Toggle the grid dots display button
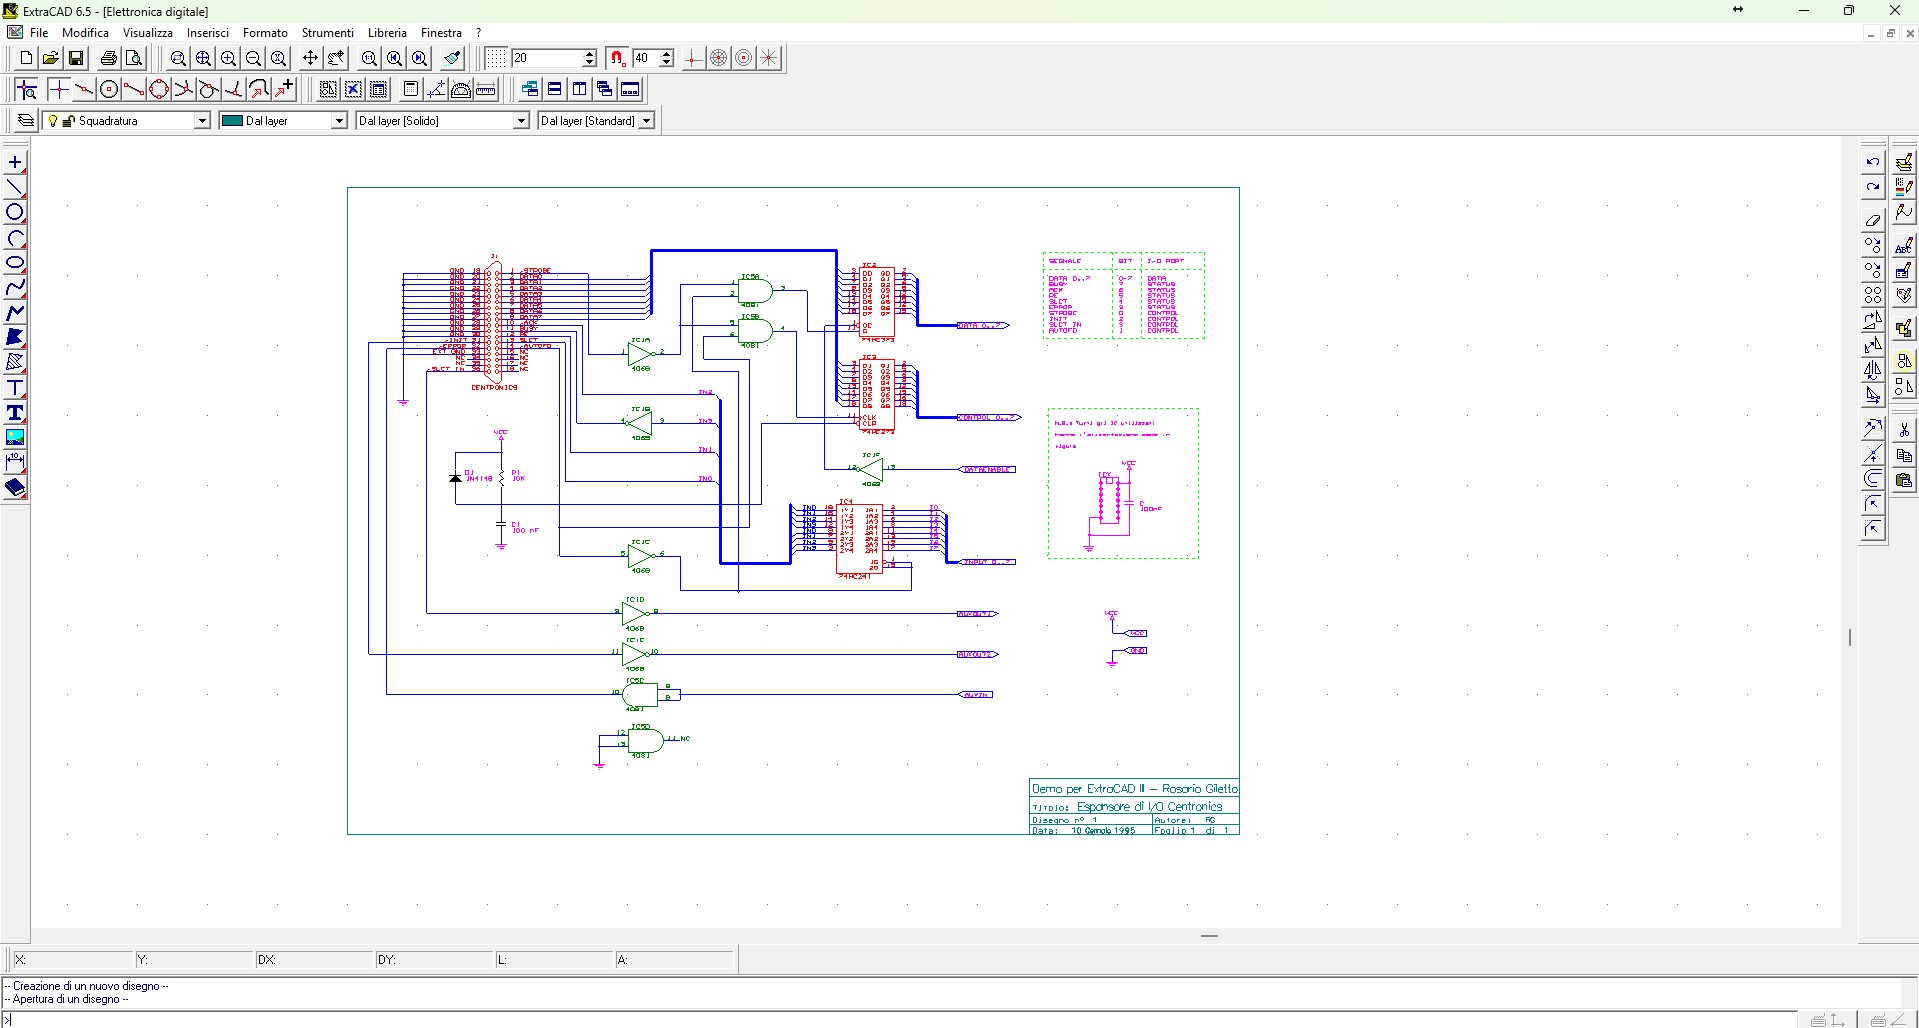The image size is (1919, 1028). point(496,58)
